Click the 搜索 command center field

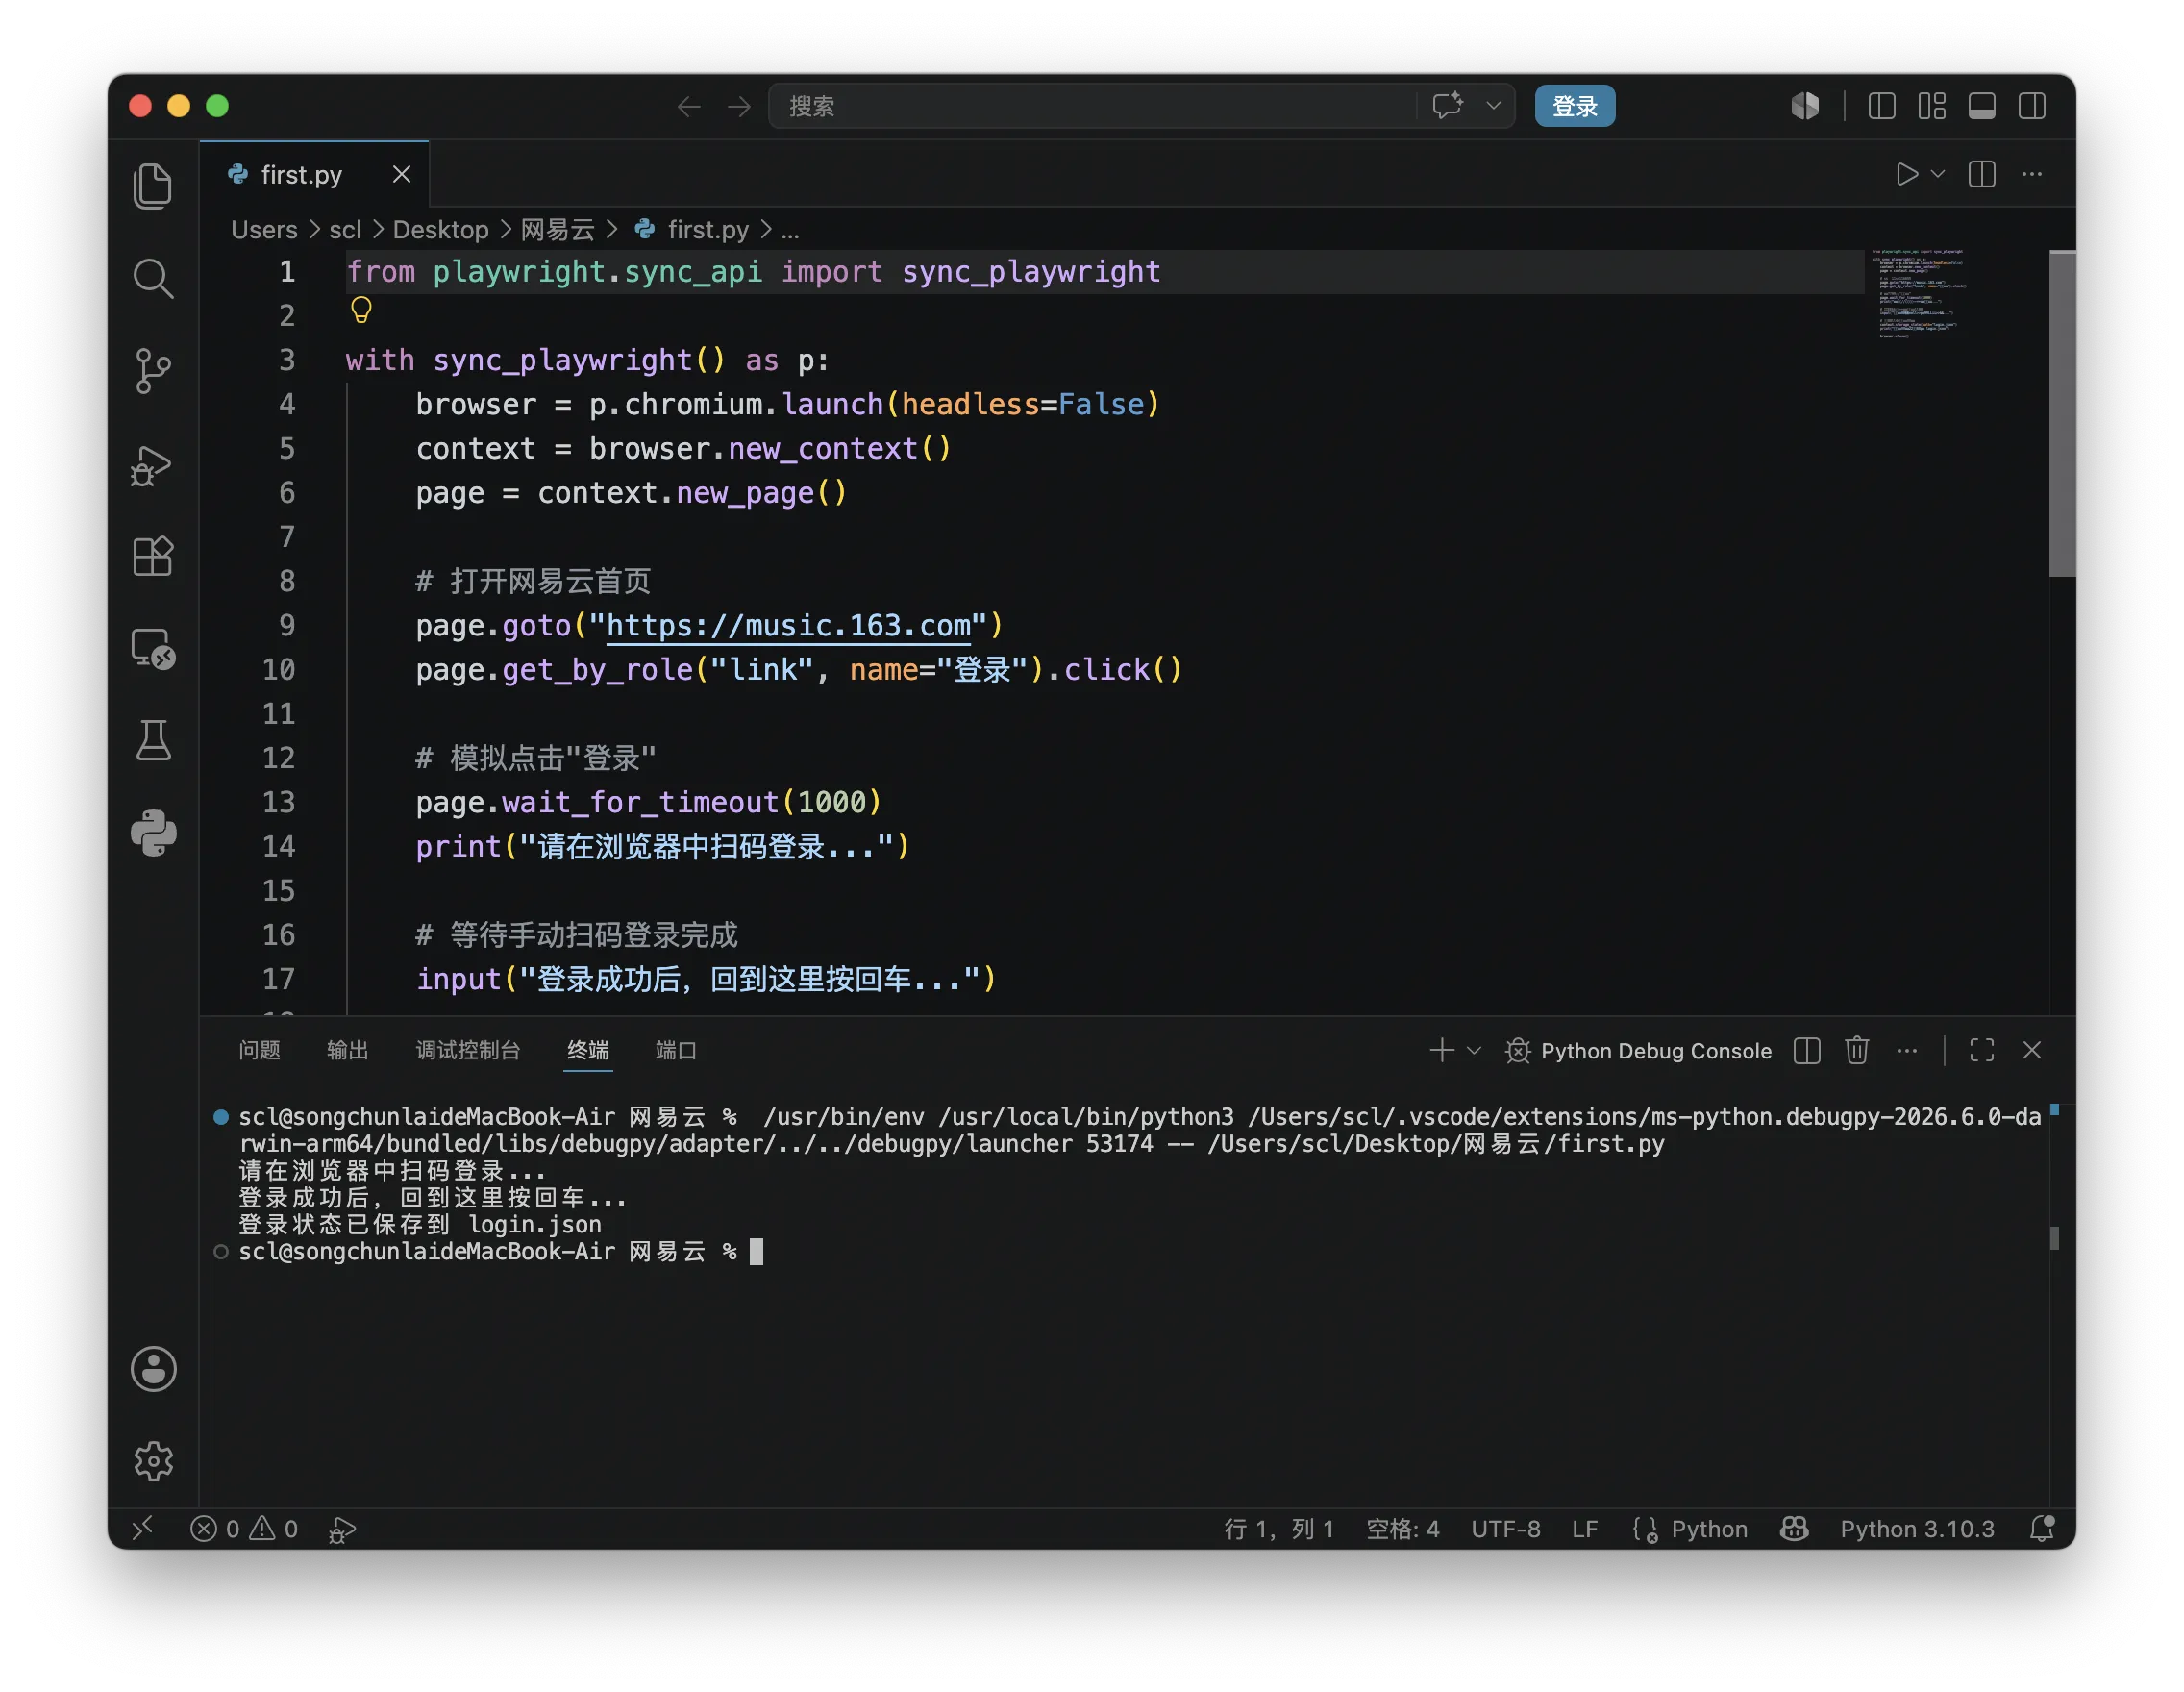(x=1092, y=106)
